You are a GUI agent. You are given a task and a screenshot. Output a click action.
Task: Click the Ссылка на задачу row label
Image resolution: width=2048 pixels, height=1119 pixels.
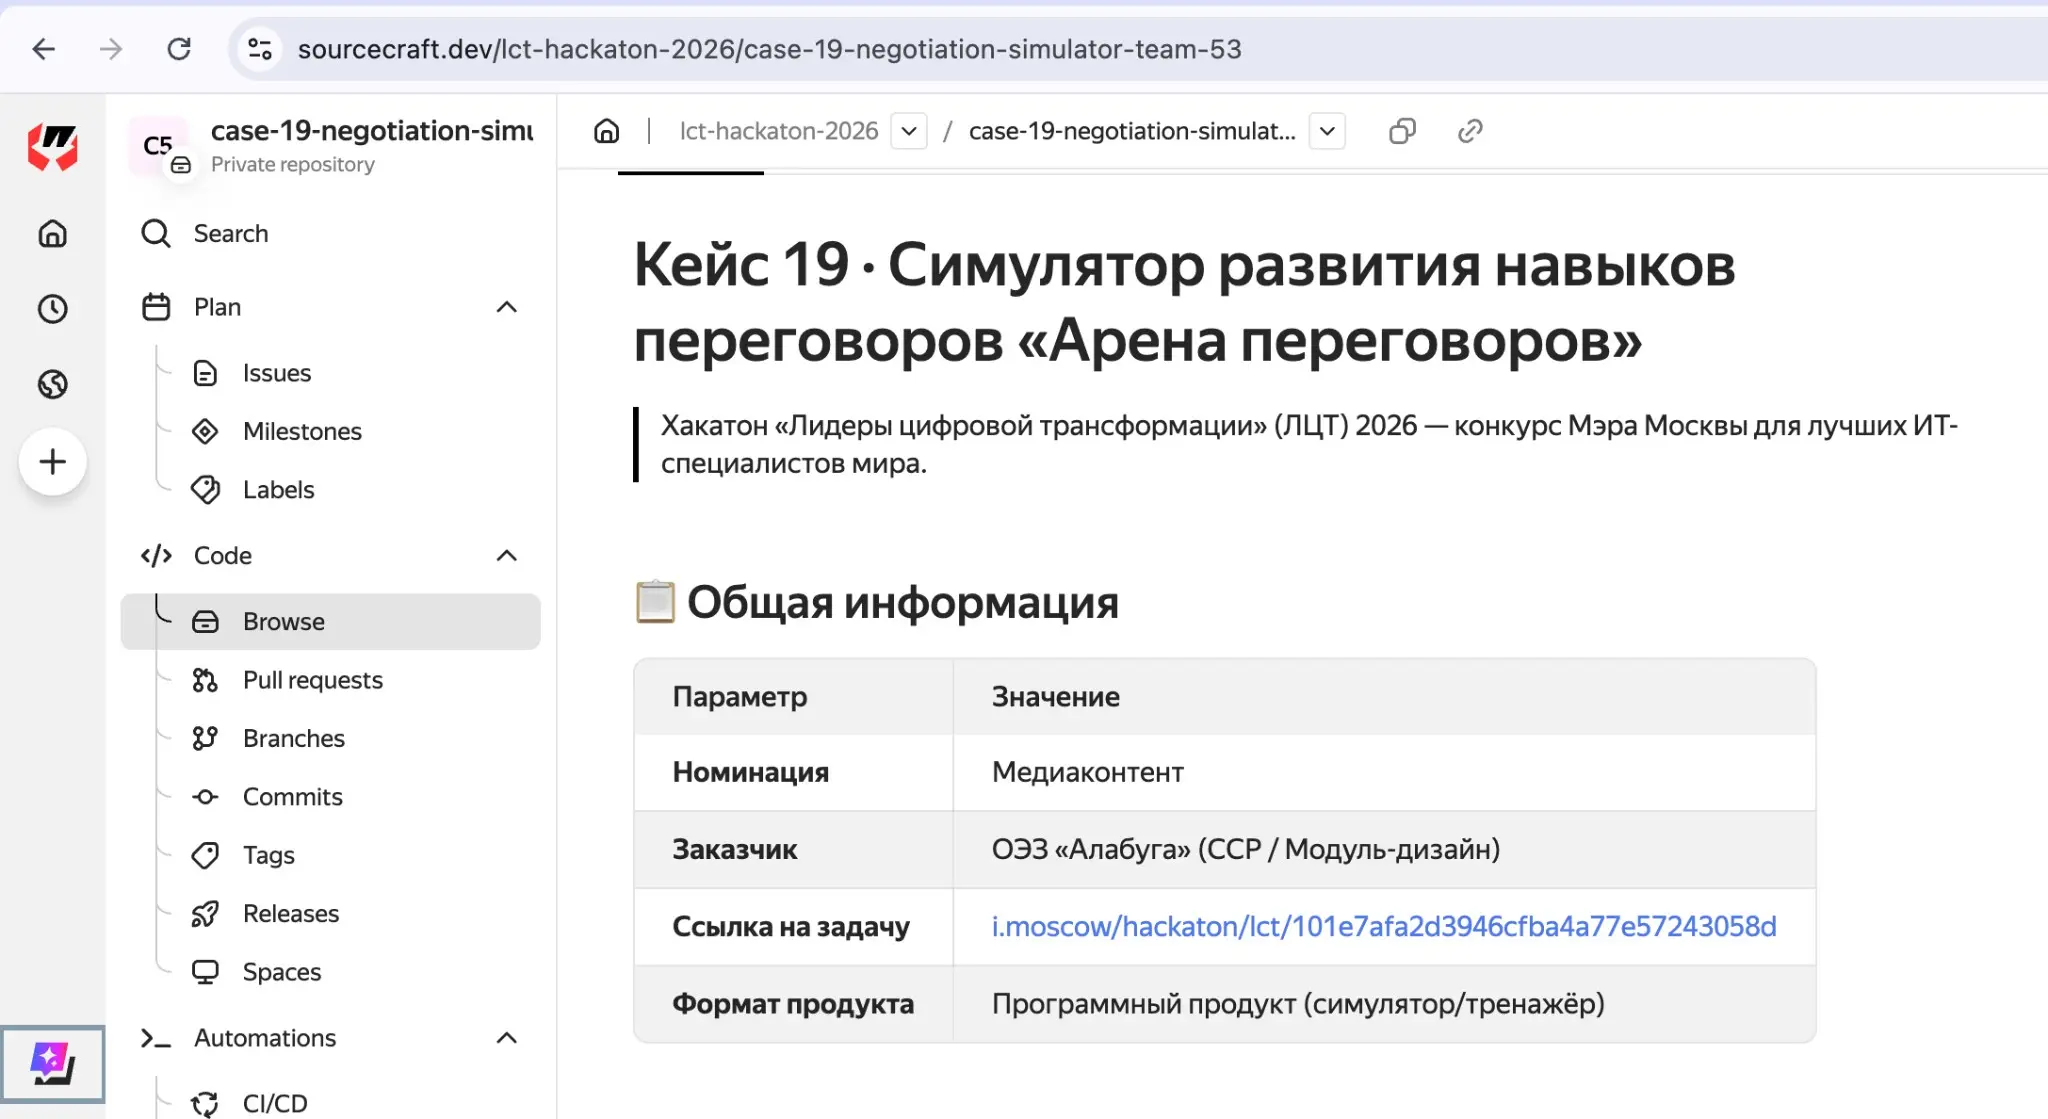791,927
